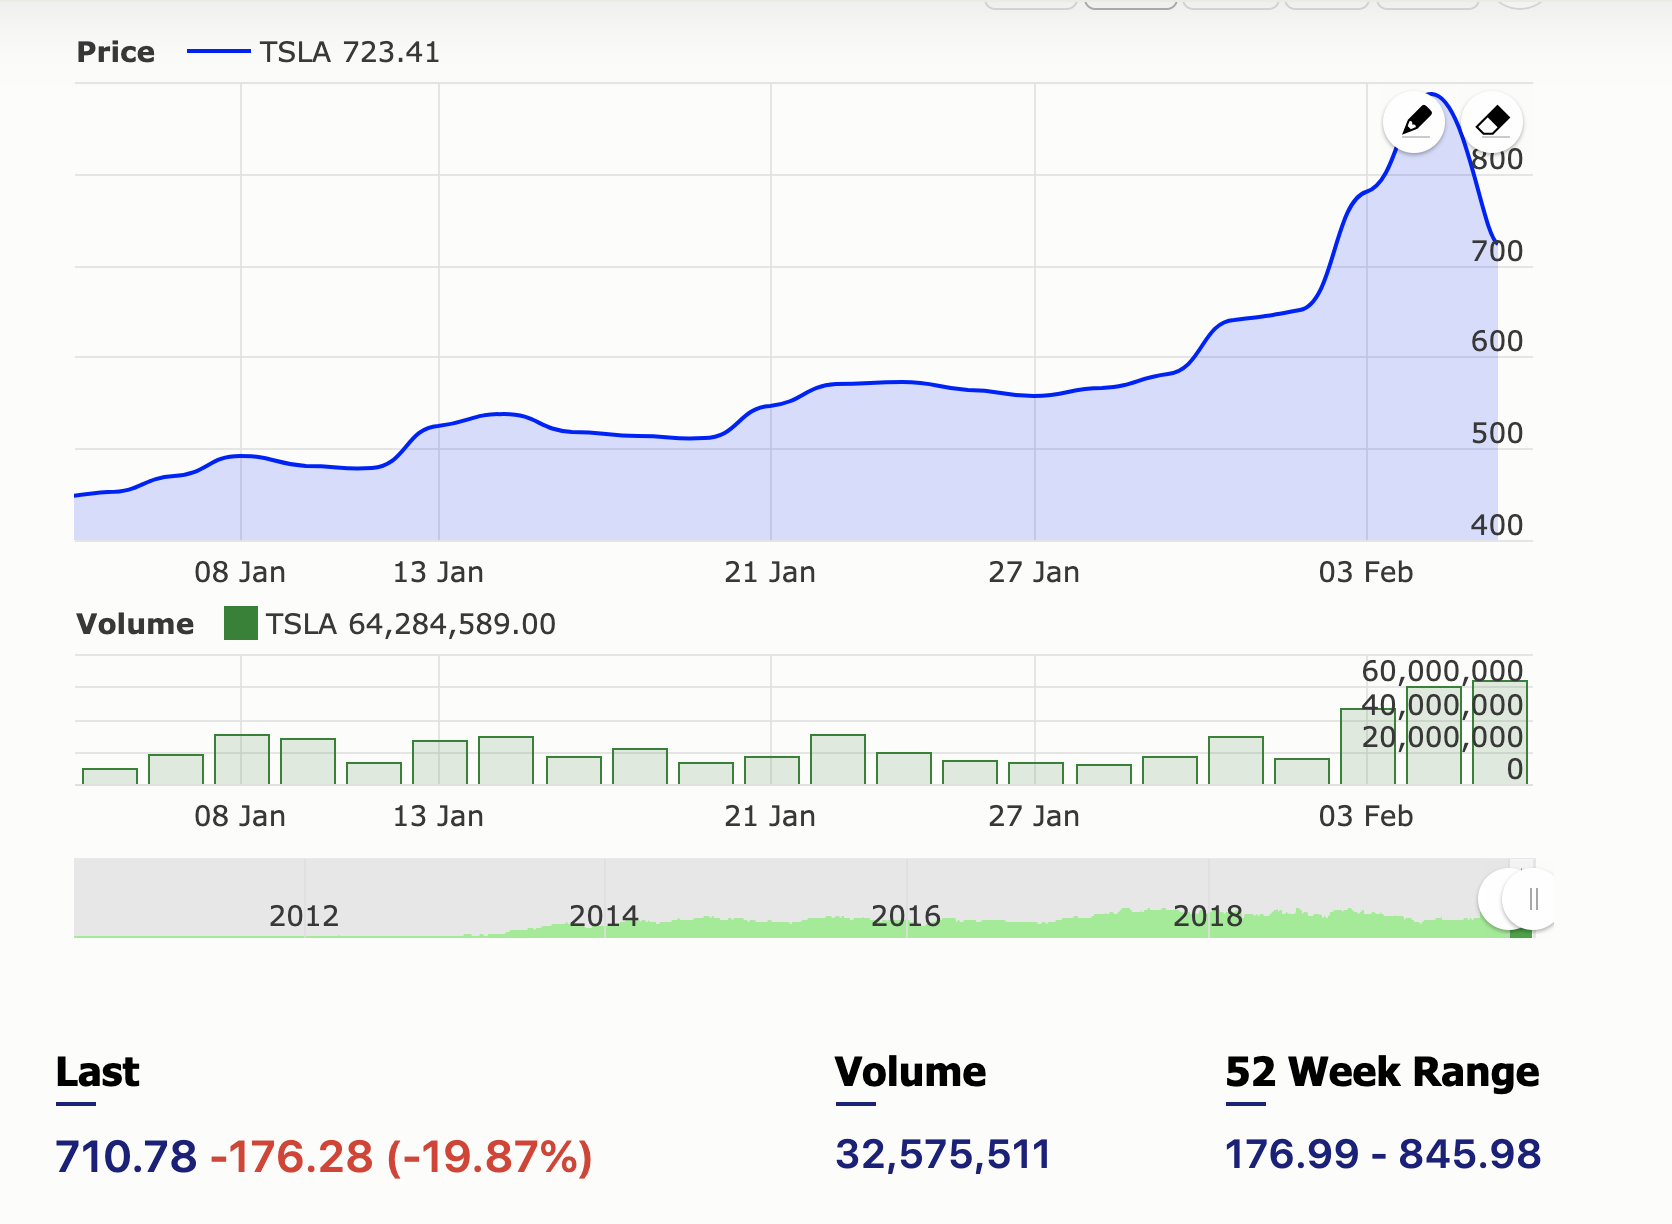Select the pencil drawing tool
The image size is (1672, 1224).
click(1414, 122)
